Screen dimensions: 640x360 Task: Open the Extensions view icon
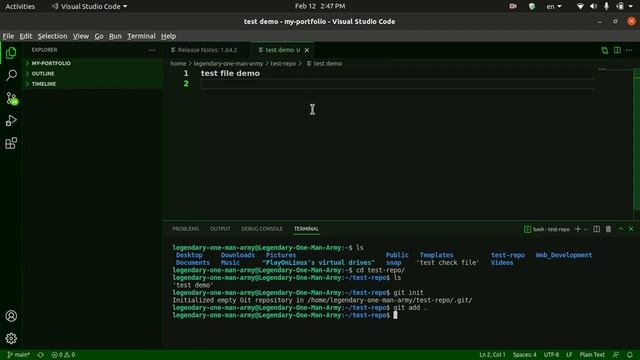tap(11, 143)
